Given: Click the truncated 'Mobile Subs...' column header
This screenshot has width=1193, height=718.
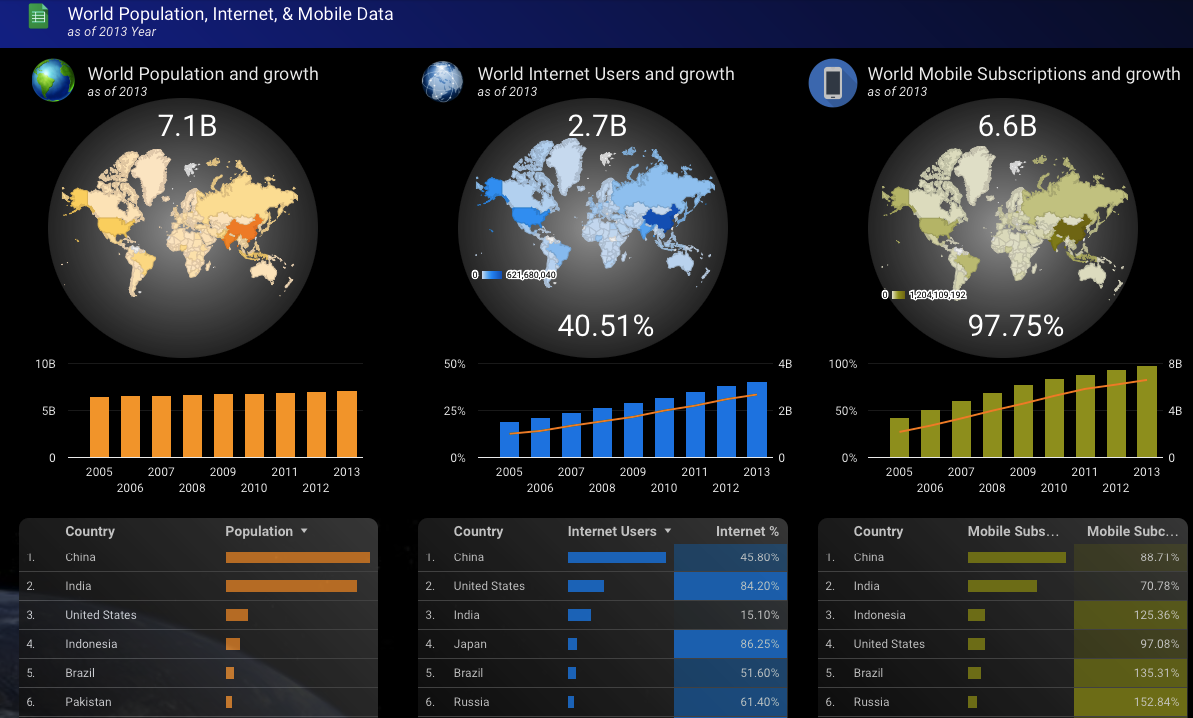Looking at the screenshot, I should coord(1013,531).
